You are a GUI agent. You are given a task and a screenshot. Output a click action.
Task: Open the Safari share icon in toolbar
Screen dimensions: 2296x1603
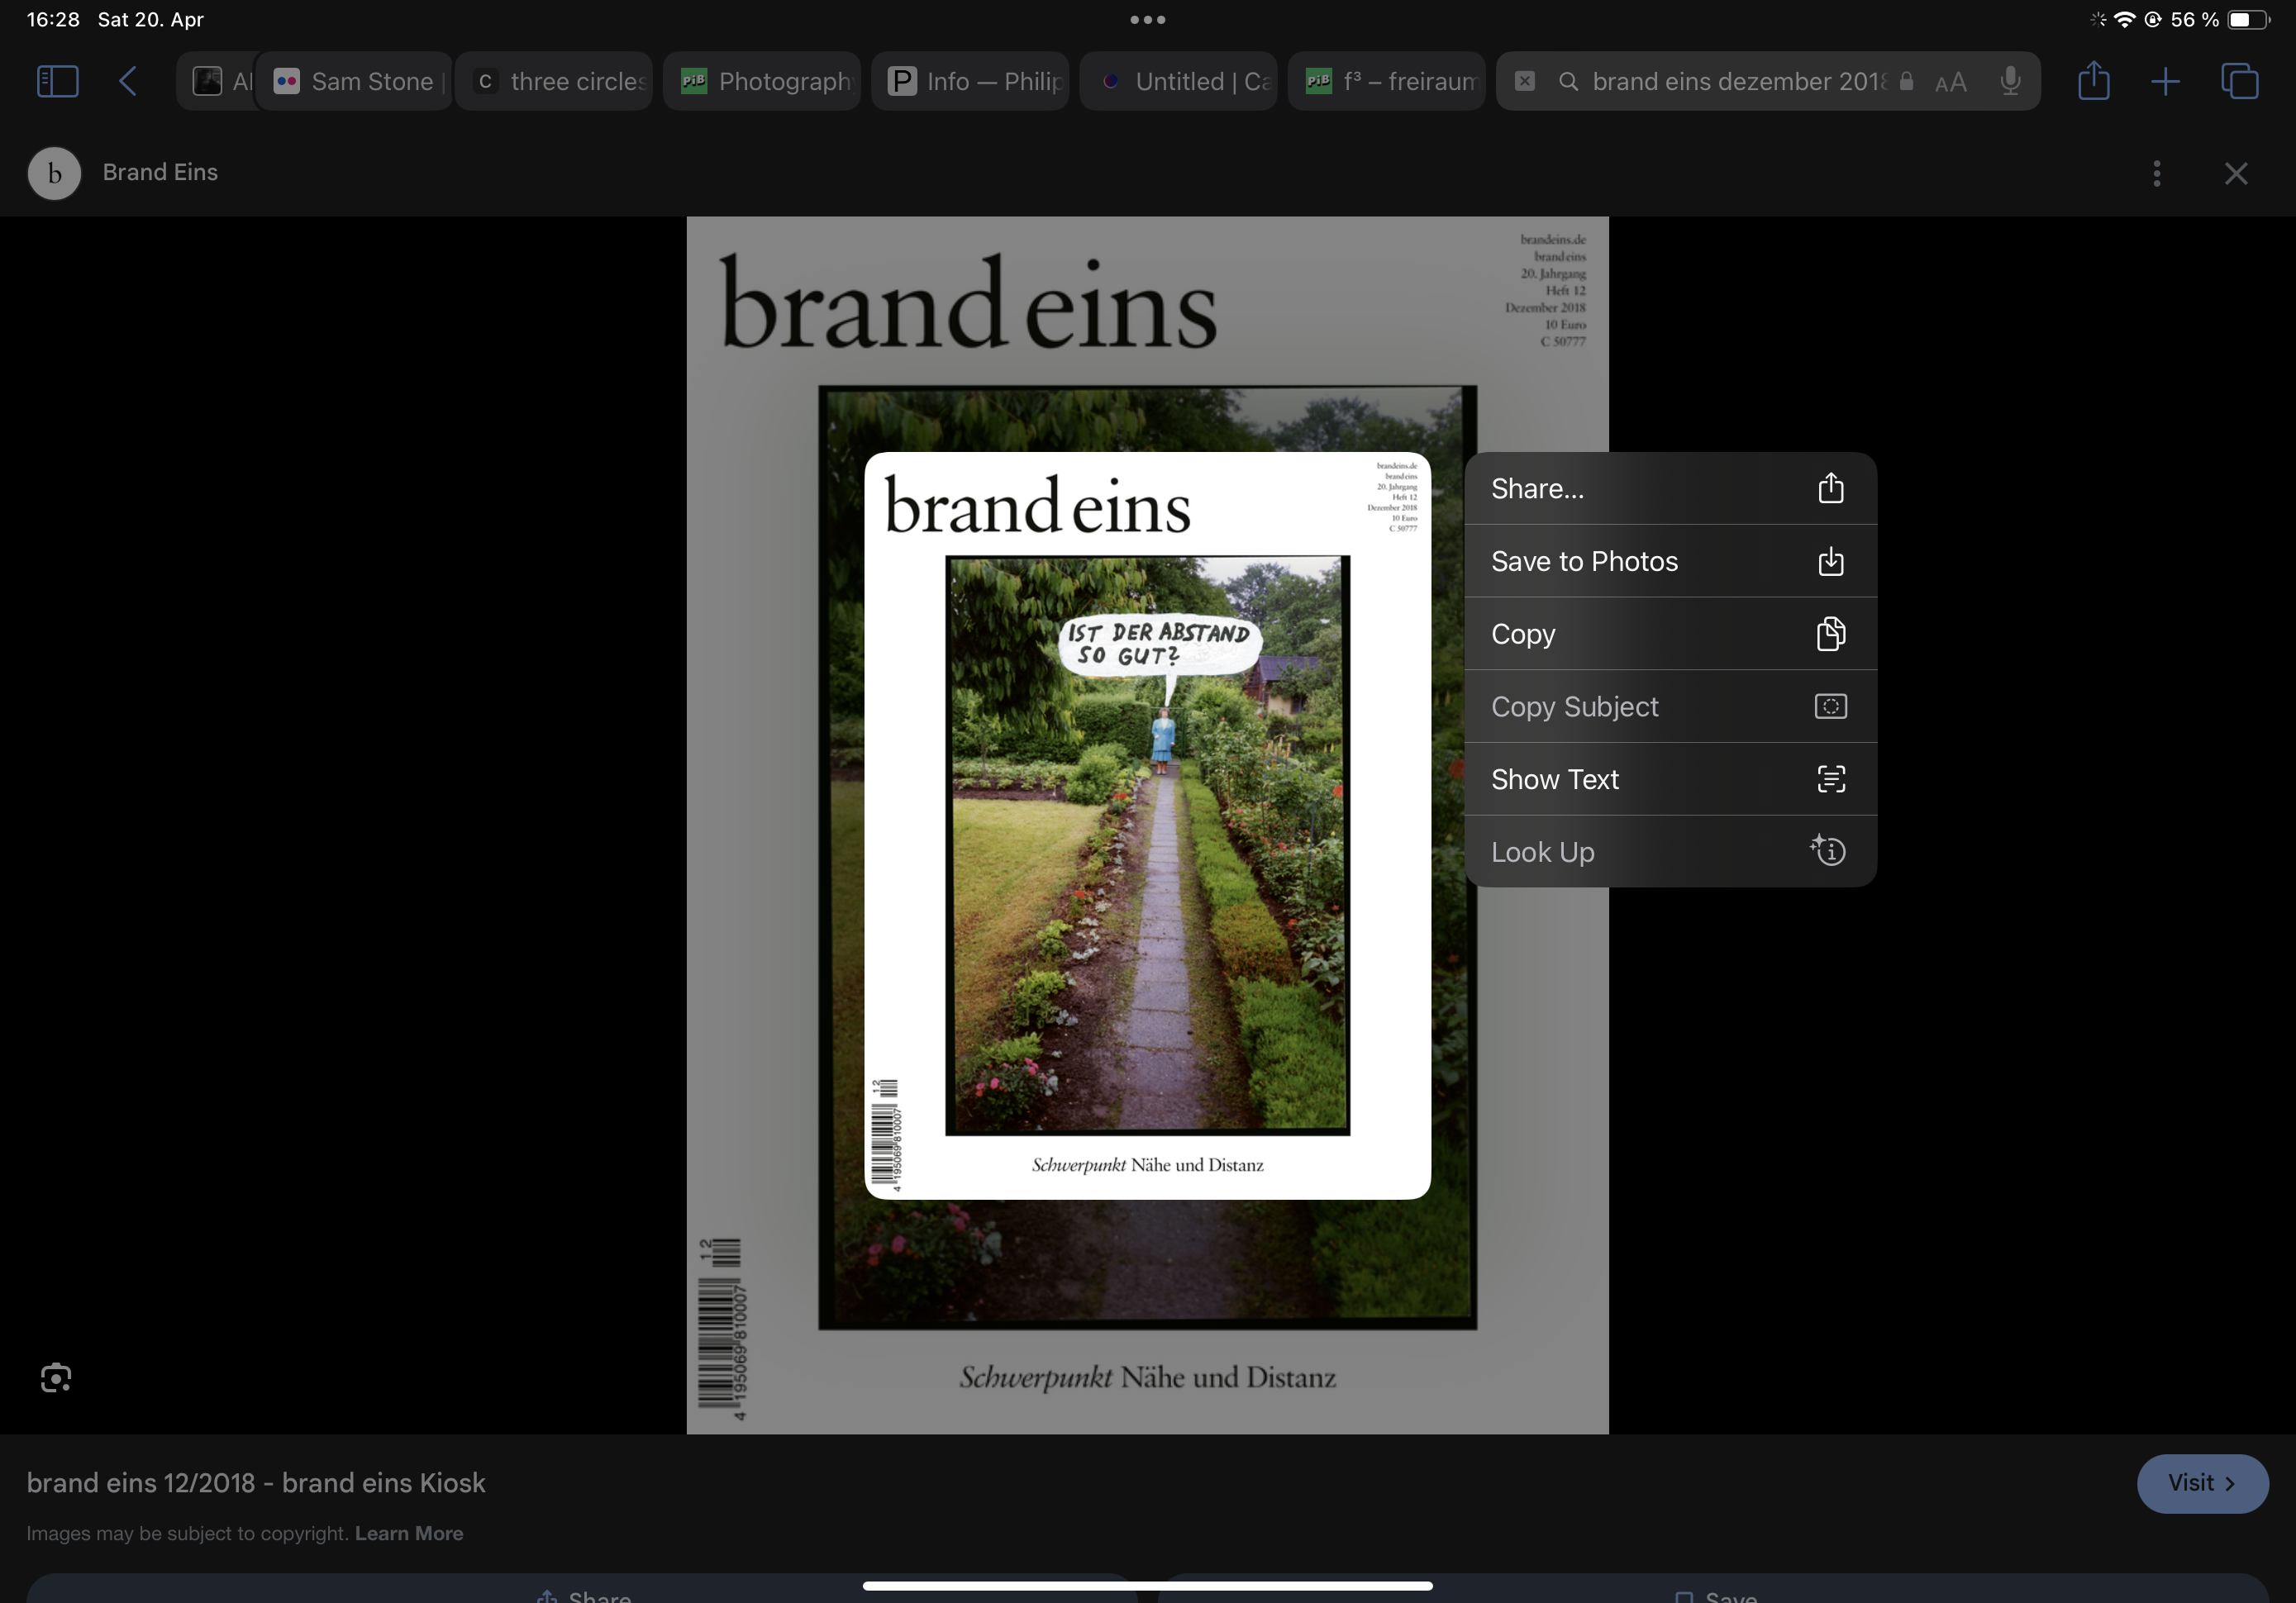pyautogui.click(x=2094, y=80)
